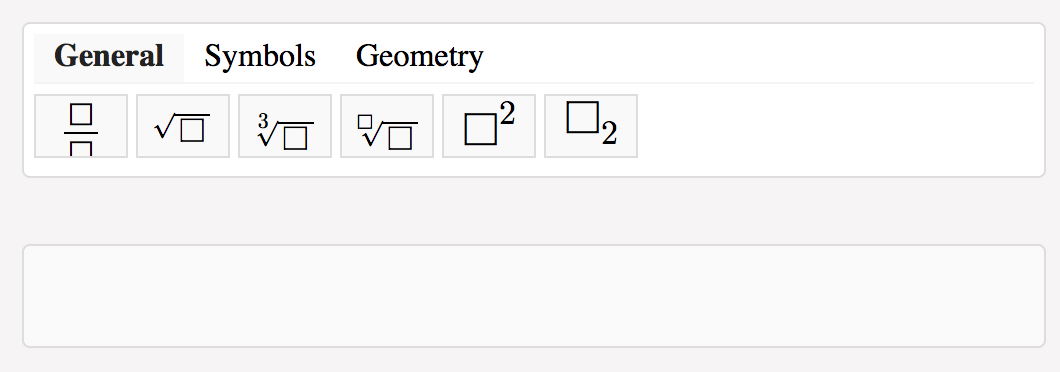
Task: Insert a cube root template
Action: (x=285, y=126)
